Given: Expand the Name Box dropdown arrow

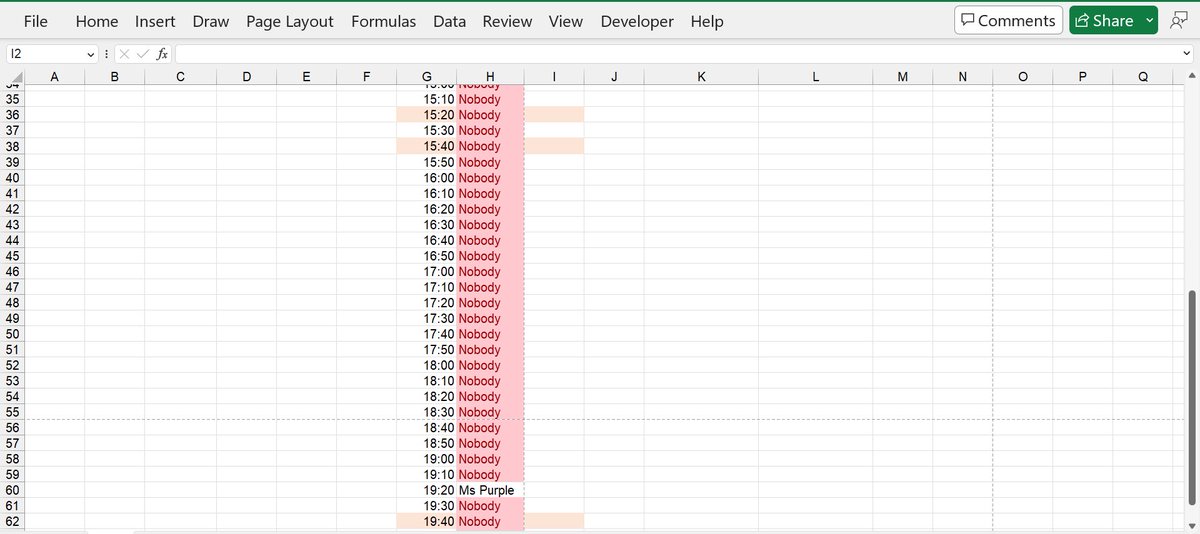Looking at the screenshot, I should pos(91,53).
